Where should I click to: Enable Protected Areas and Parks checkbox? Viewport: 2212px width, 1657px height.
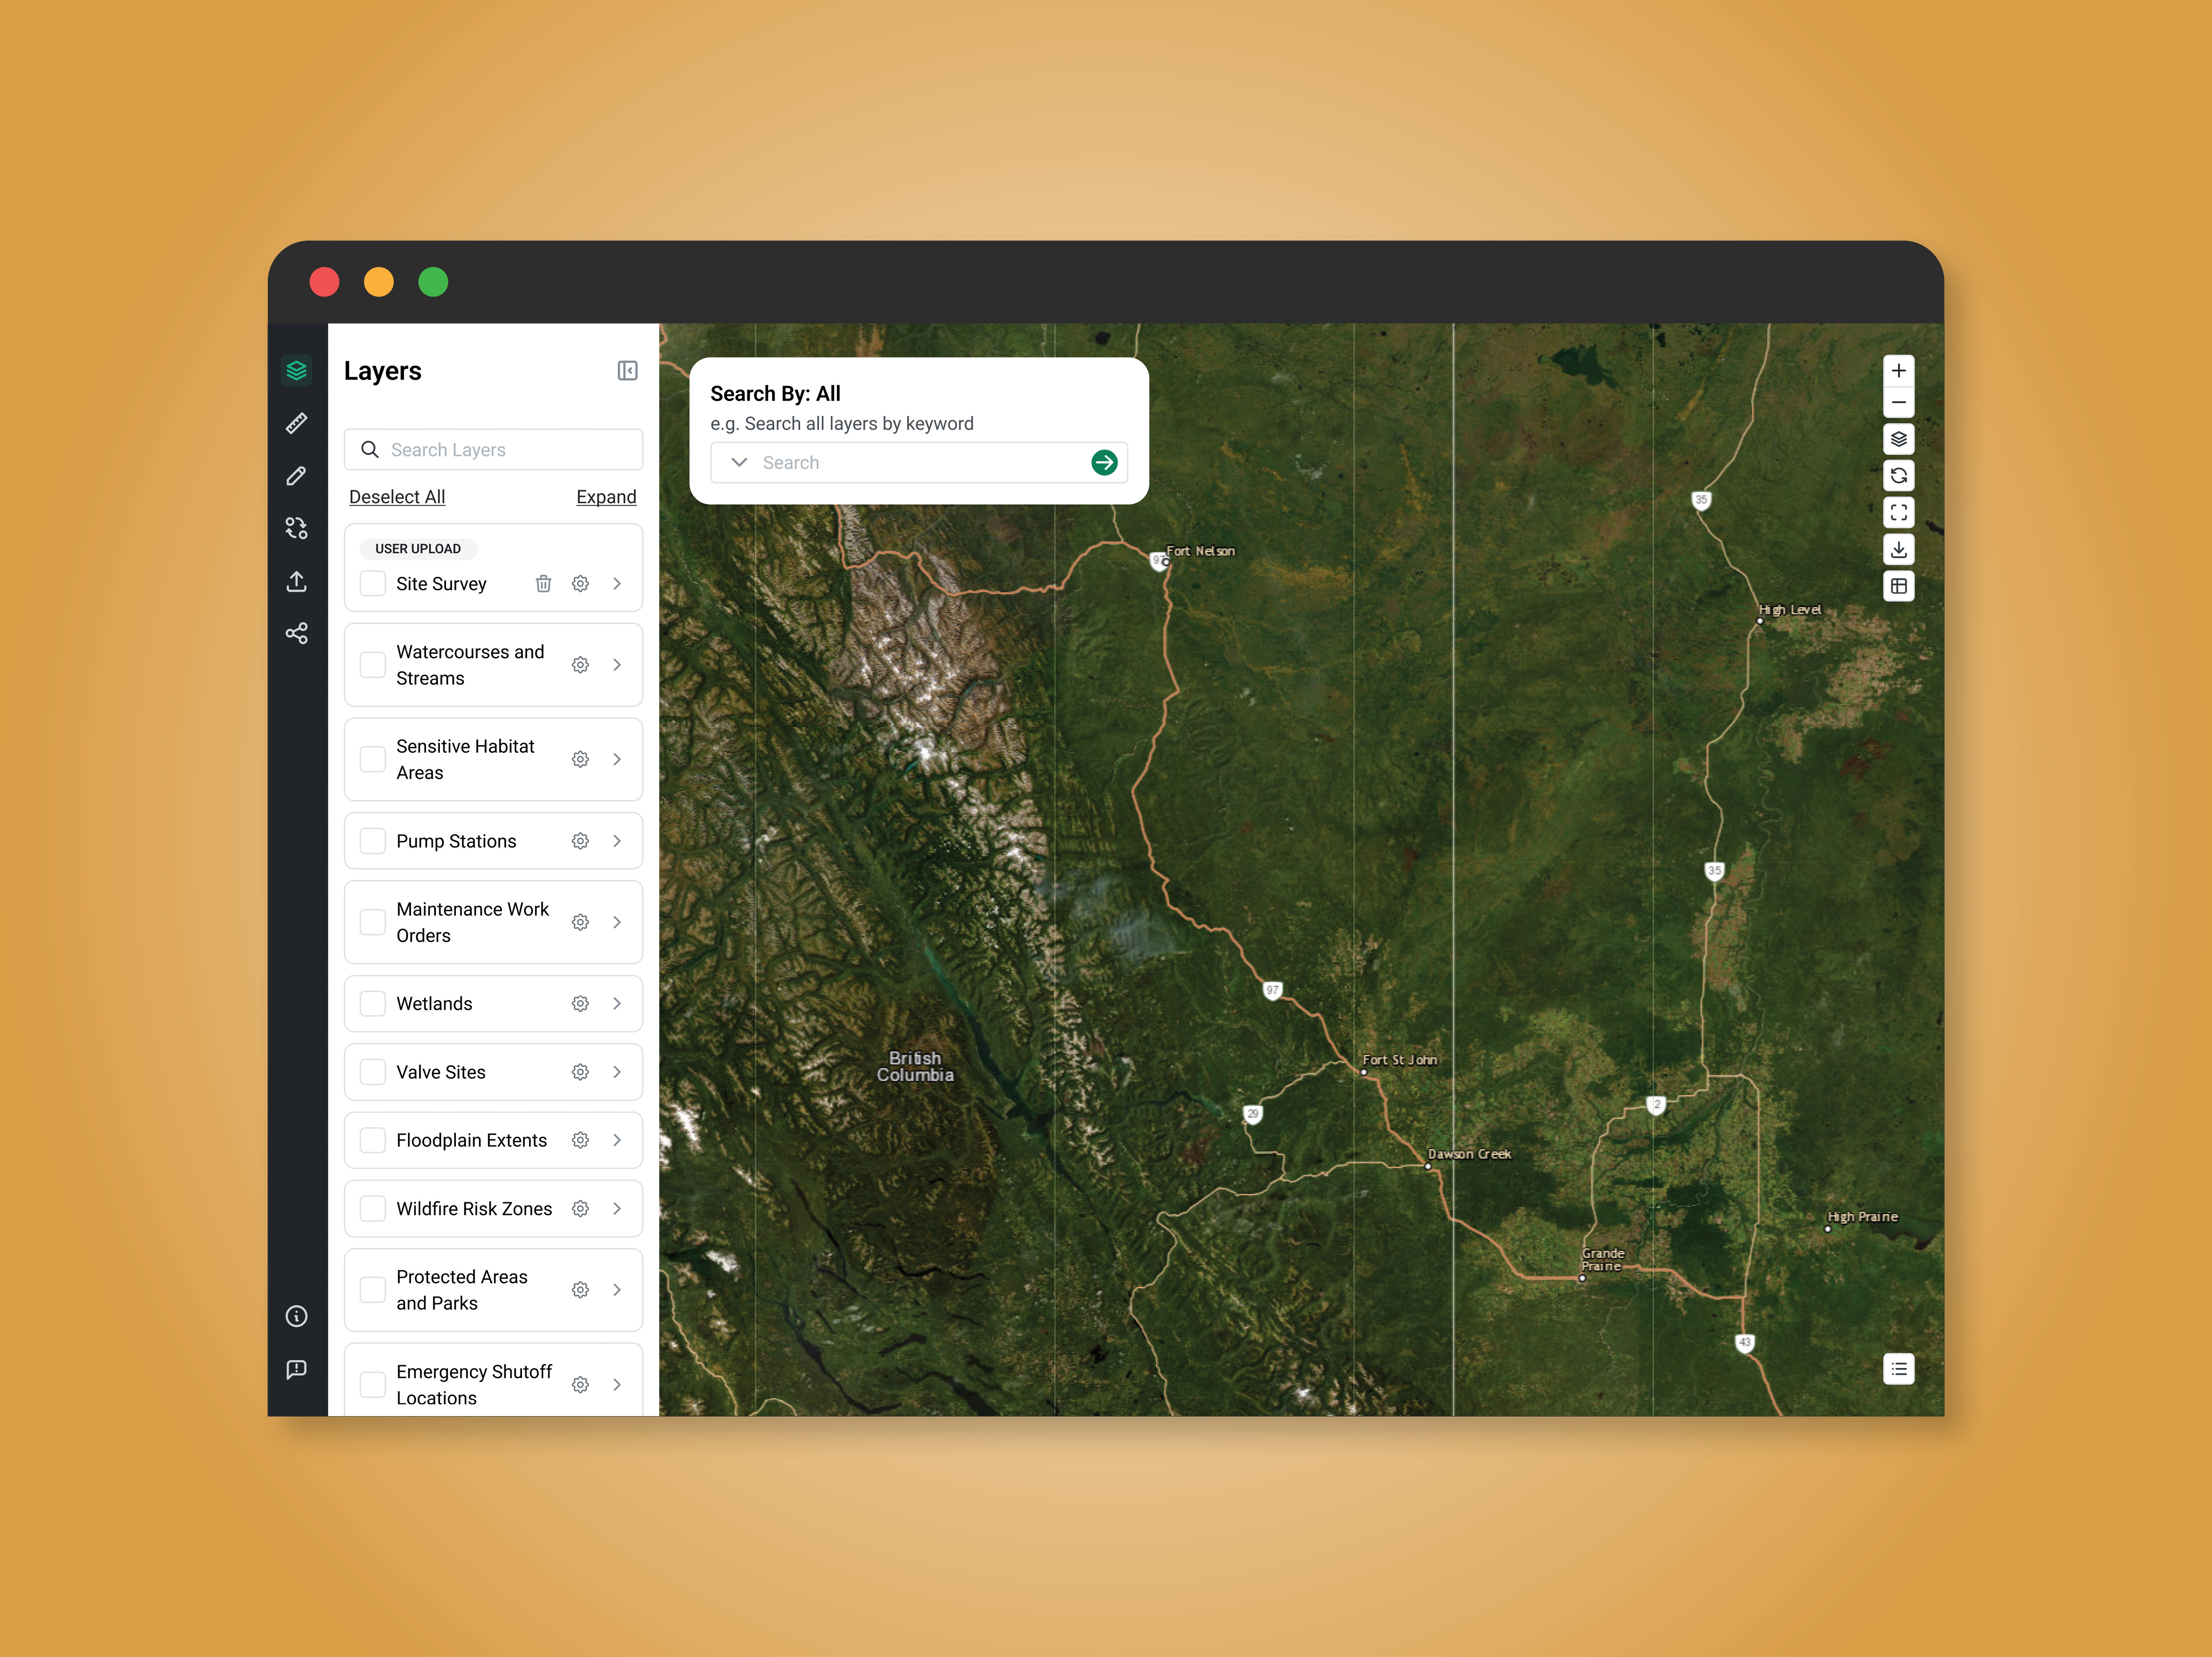(x=373, y=1291)
